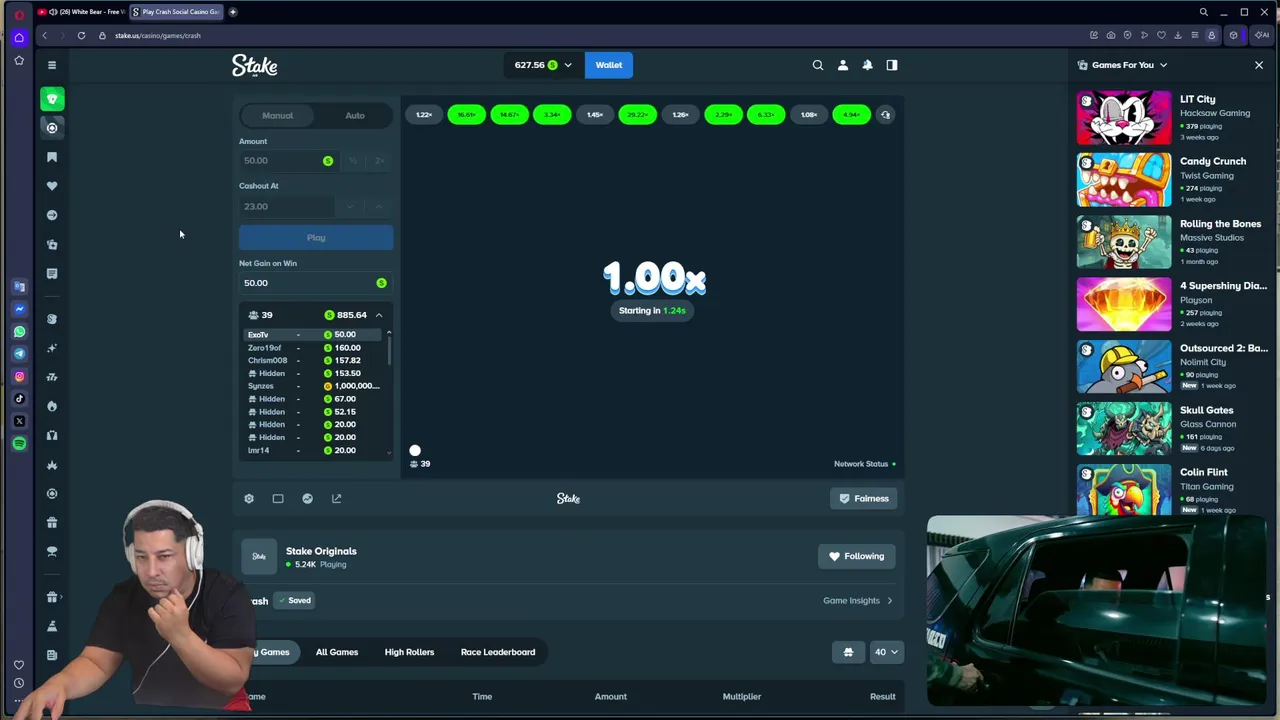Click the 29.22× past result pill
1280x720 pixels.
[x=638, y=115]
